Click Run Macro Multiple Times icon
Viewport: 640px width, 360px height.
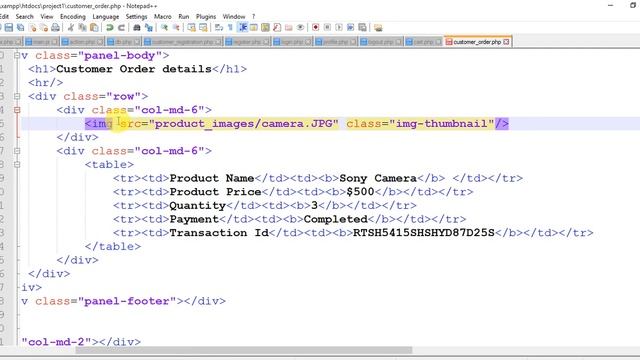point(351,28)
